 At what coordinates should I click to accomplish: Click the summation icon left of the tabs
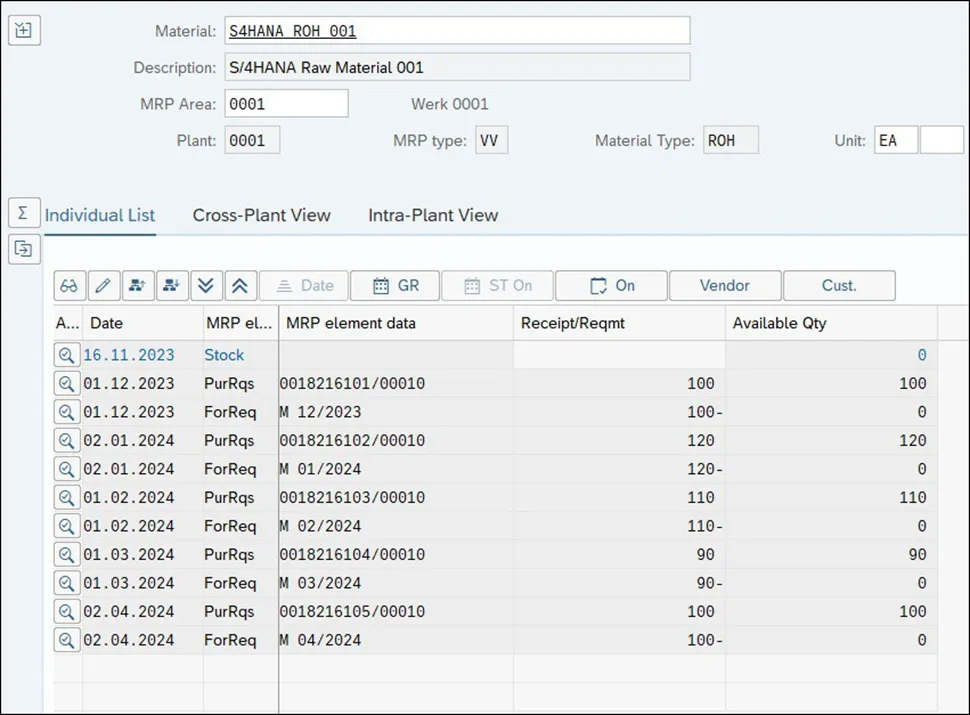[24, 213]
